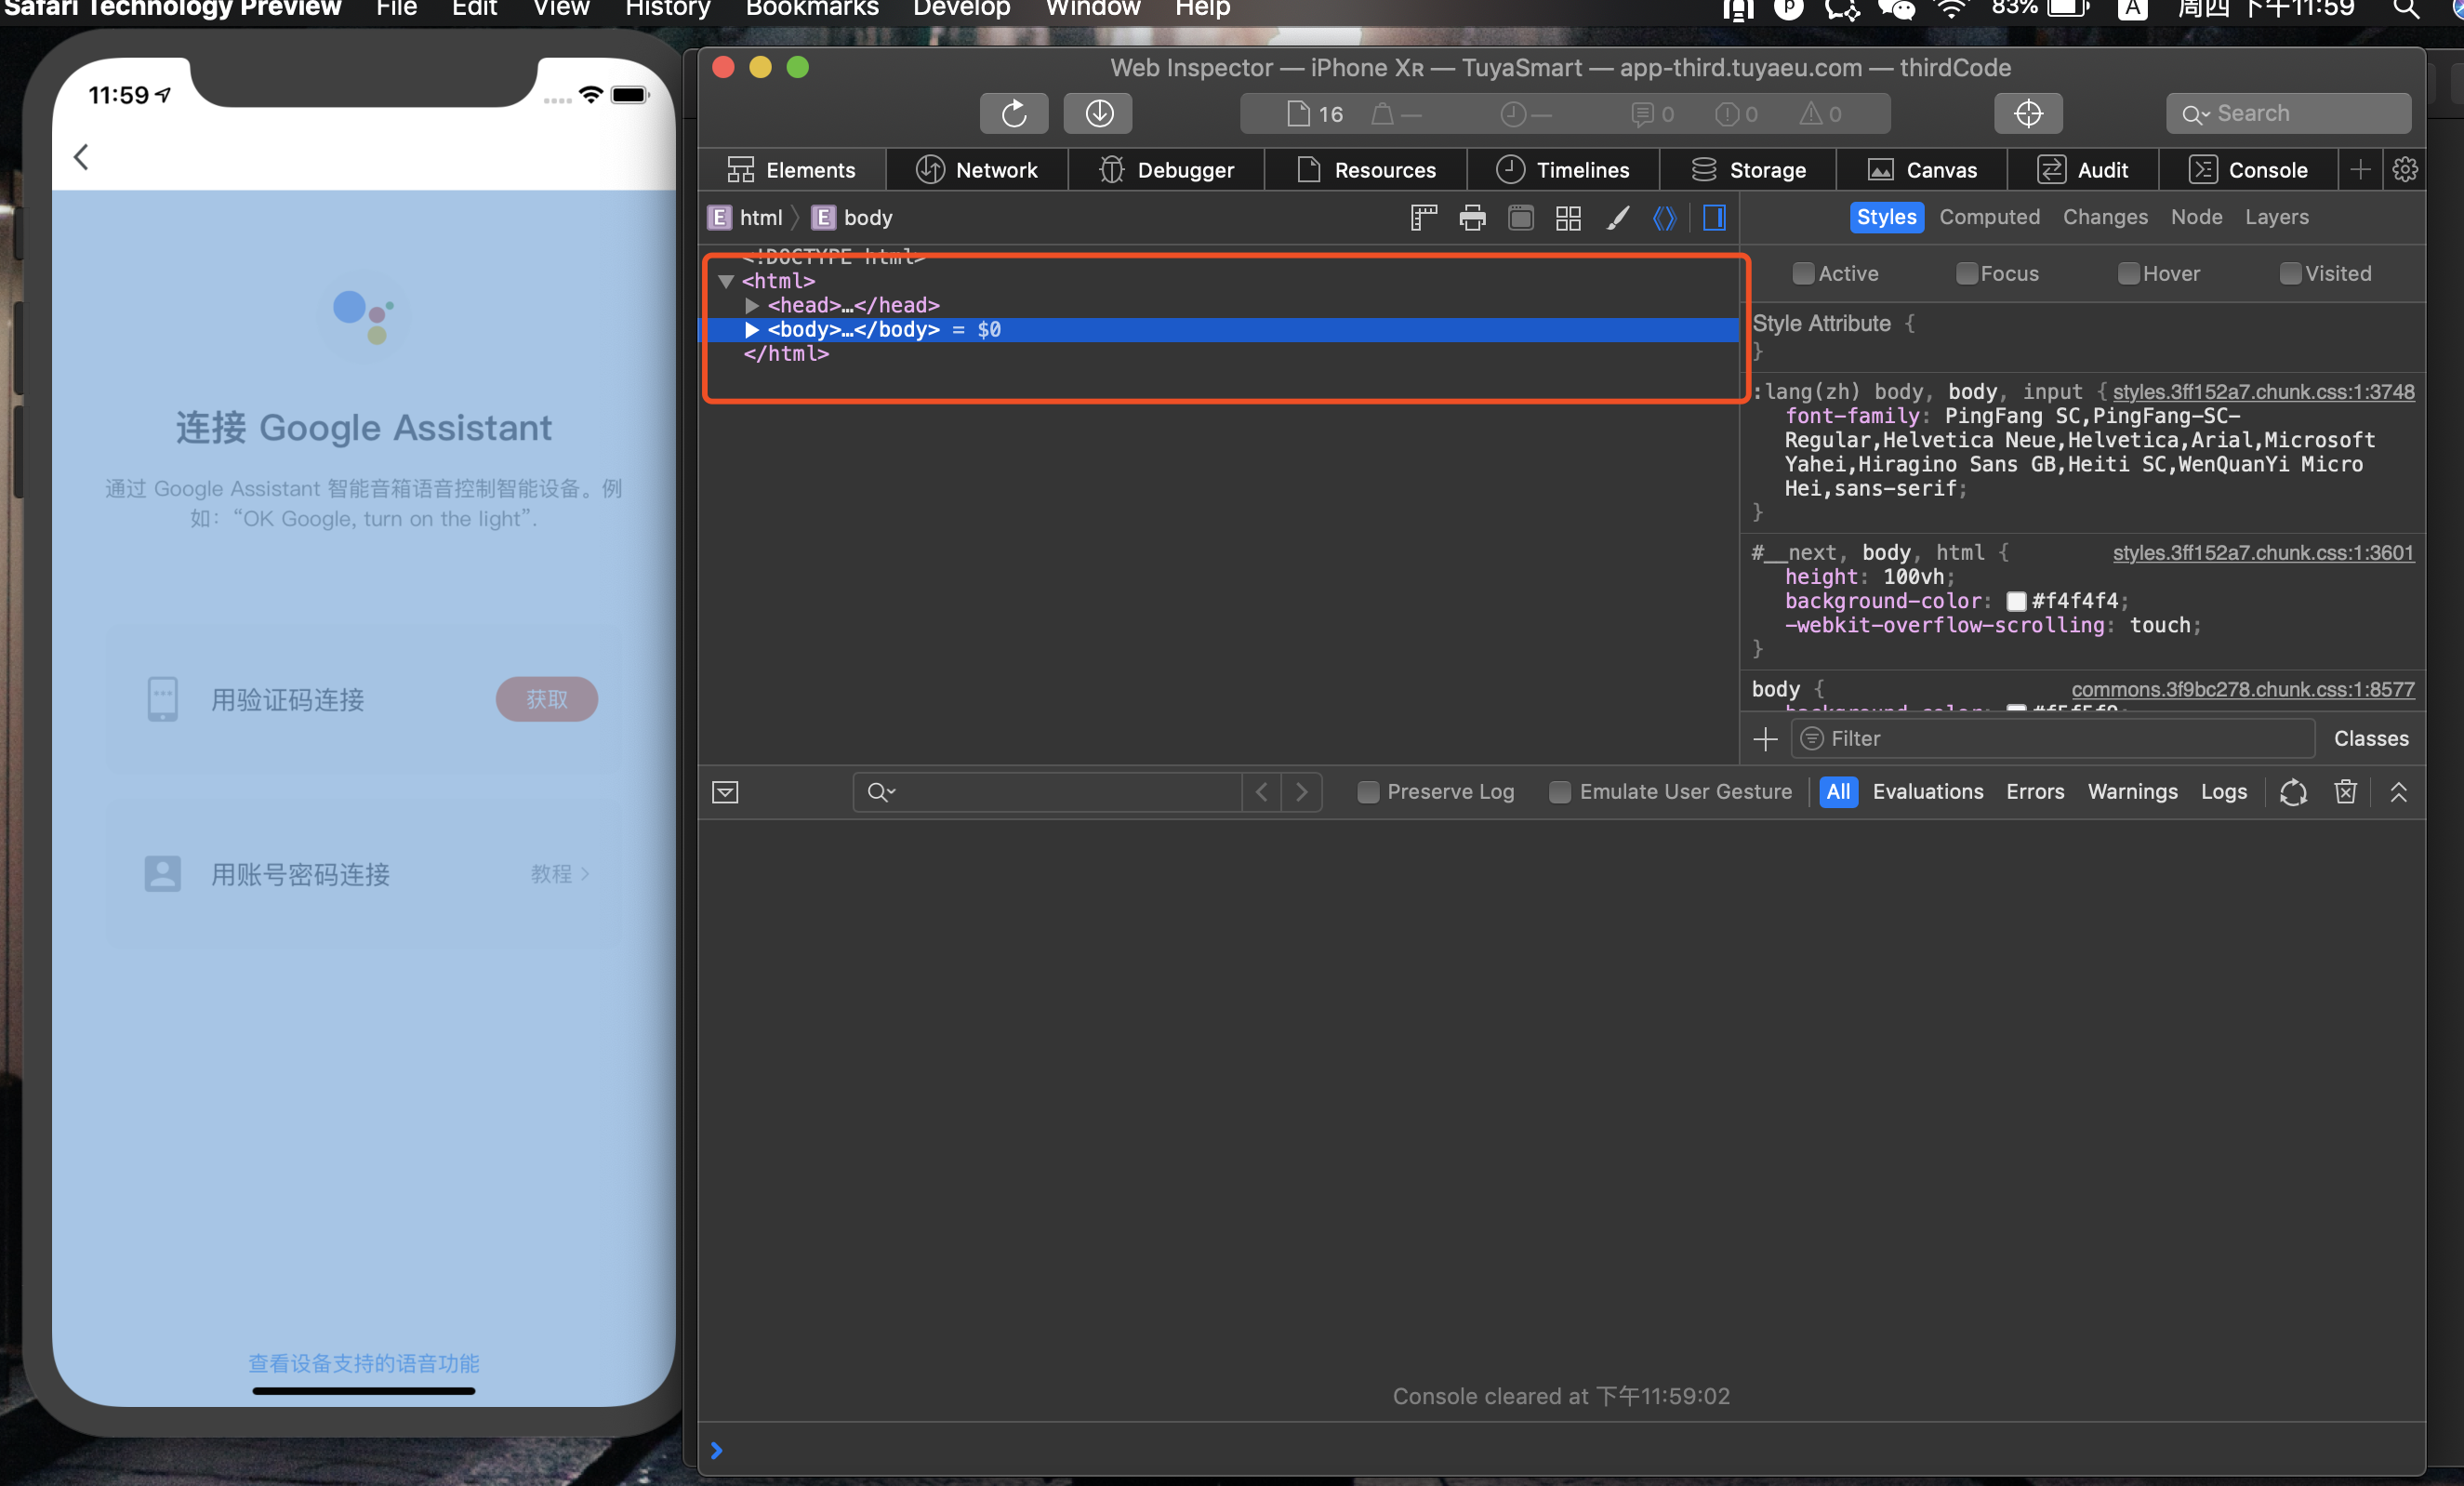Select the All console filter

1838,792
